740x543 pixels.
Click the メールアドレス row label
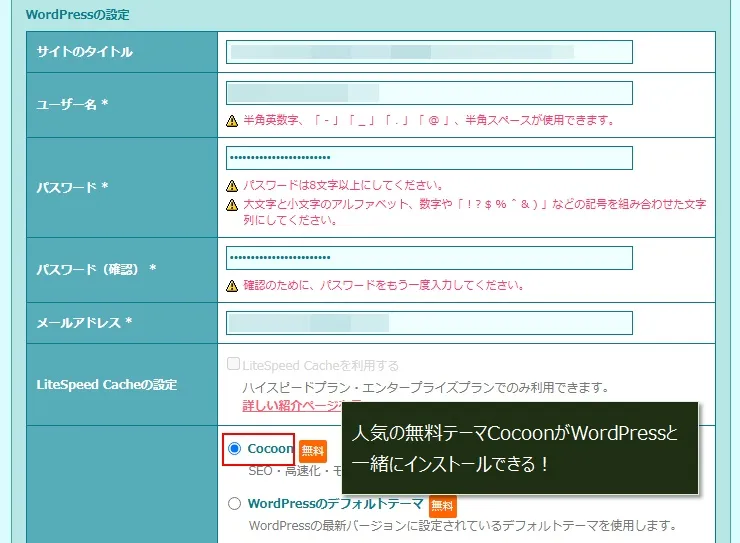coord(85,323)
